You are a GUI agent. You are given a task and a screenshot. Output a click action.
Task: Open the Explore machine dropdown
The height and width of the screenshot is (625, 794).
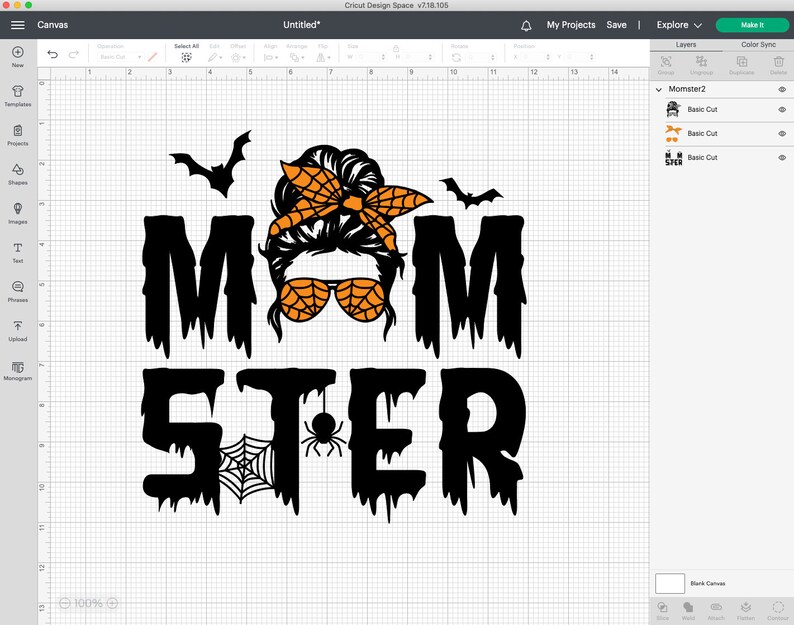click(679, 25)
